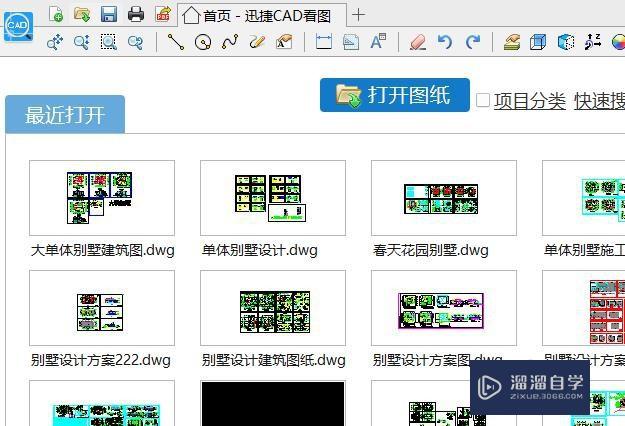Click file name 大单体别墅建筑图.dwg
625x426 pixels.
(x=103, y=250)
